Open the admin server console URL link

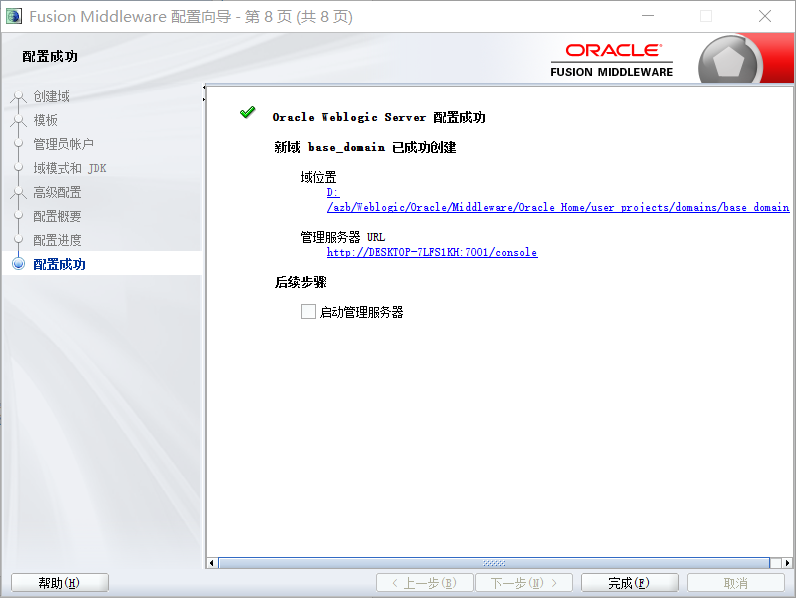(x=432, y=252)
